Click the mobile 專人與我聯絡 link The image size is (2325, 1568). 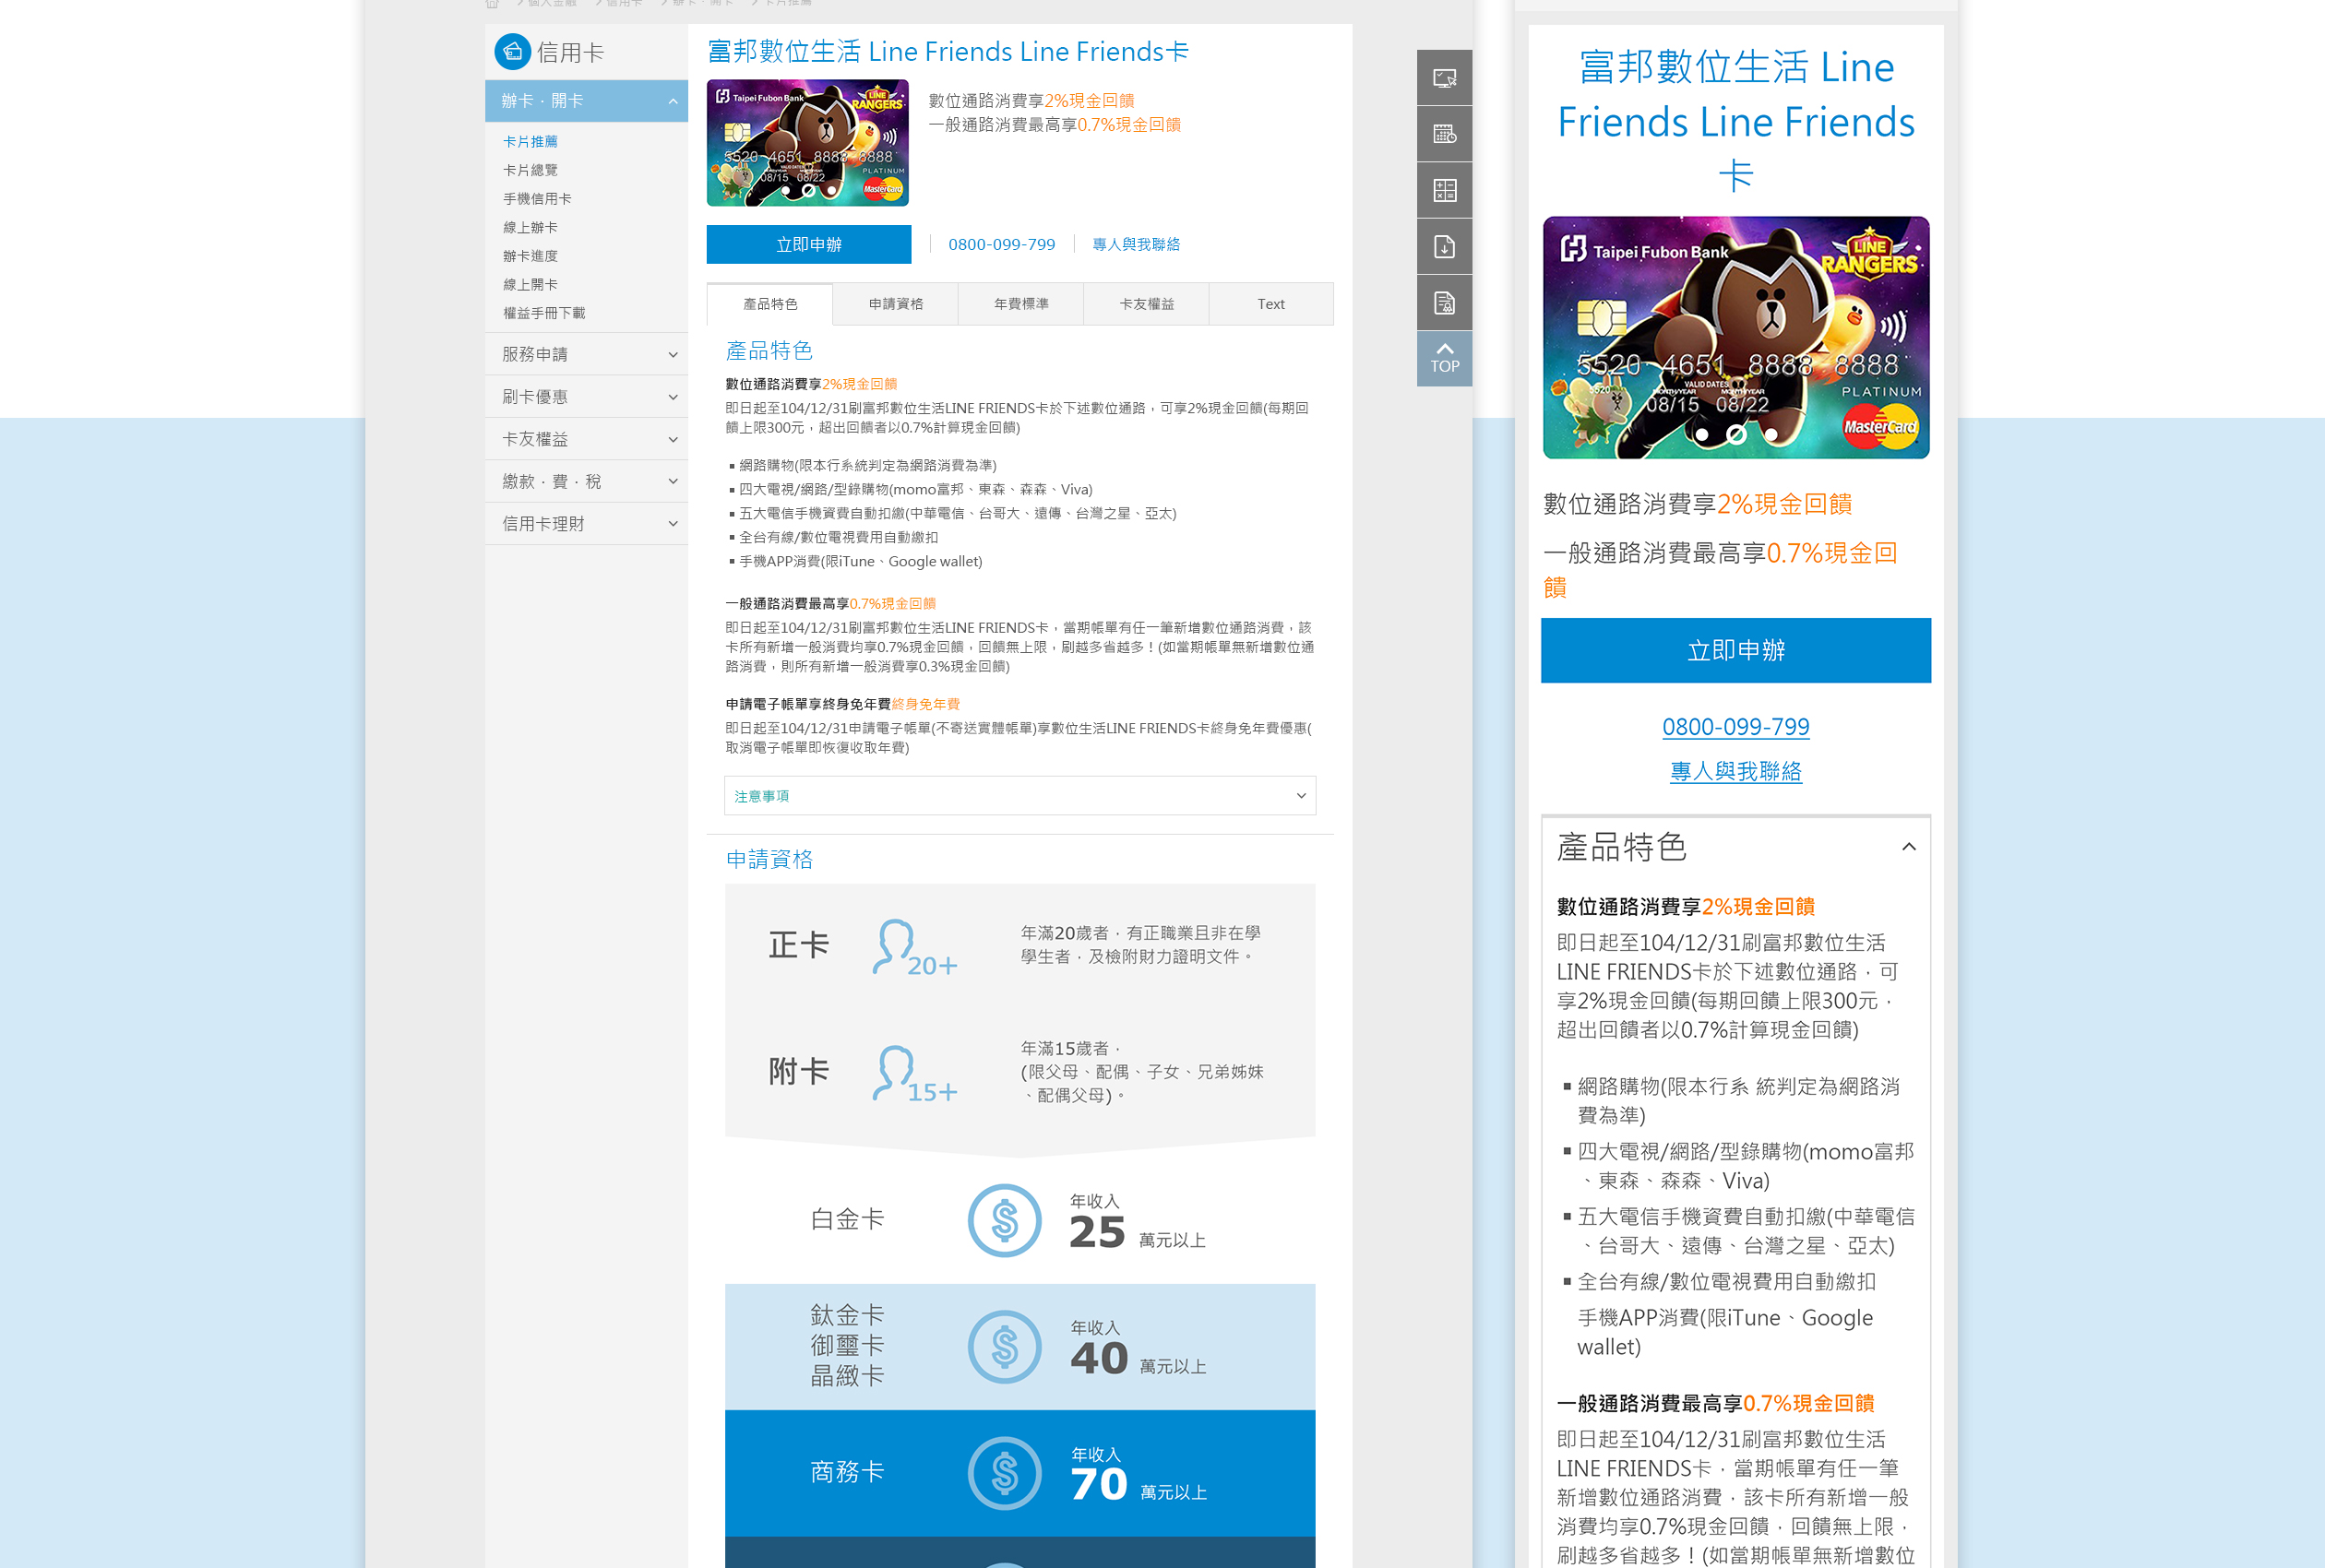[x=1735, y=771]
